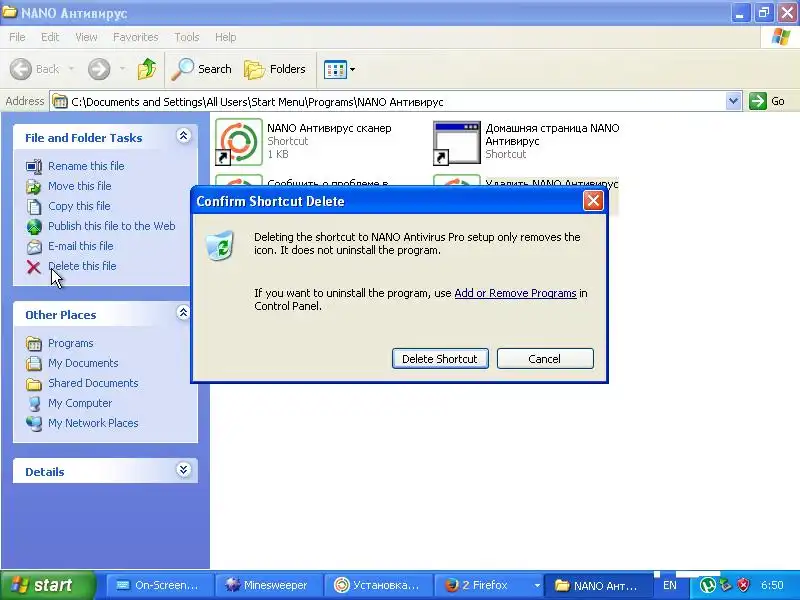Click the Publish to Web globe icon
The height and width of the screenshot is (600, 800).
(34, 227)
